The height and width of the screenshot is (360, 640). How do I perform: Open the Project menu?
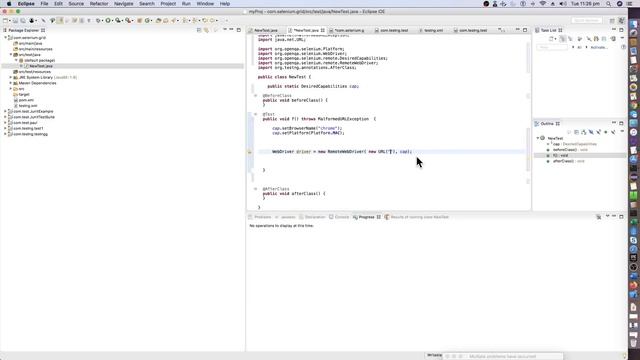point(168,4)
